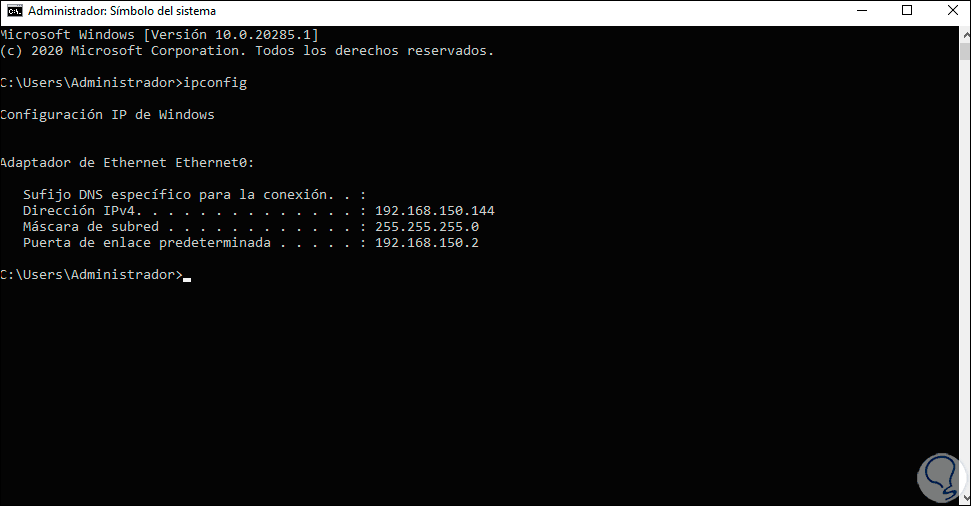Open the Command Prompt system menu icon
This screenshot has height=506, width=971.
tap(14, 11)
